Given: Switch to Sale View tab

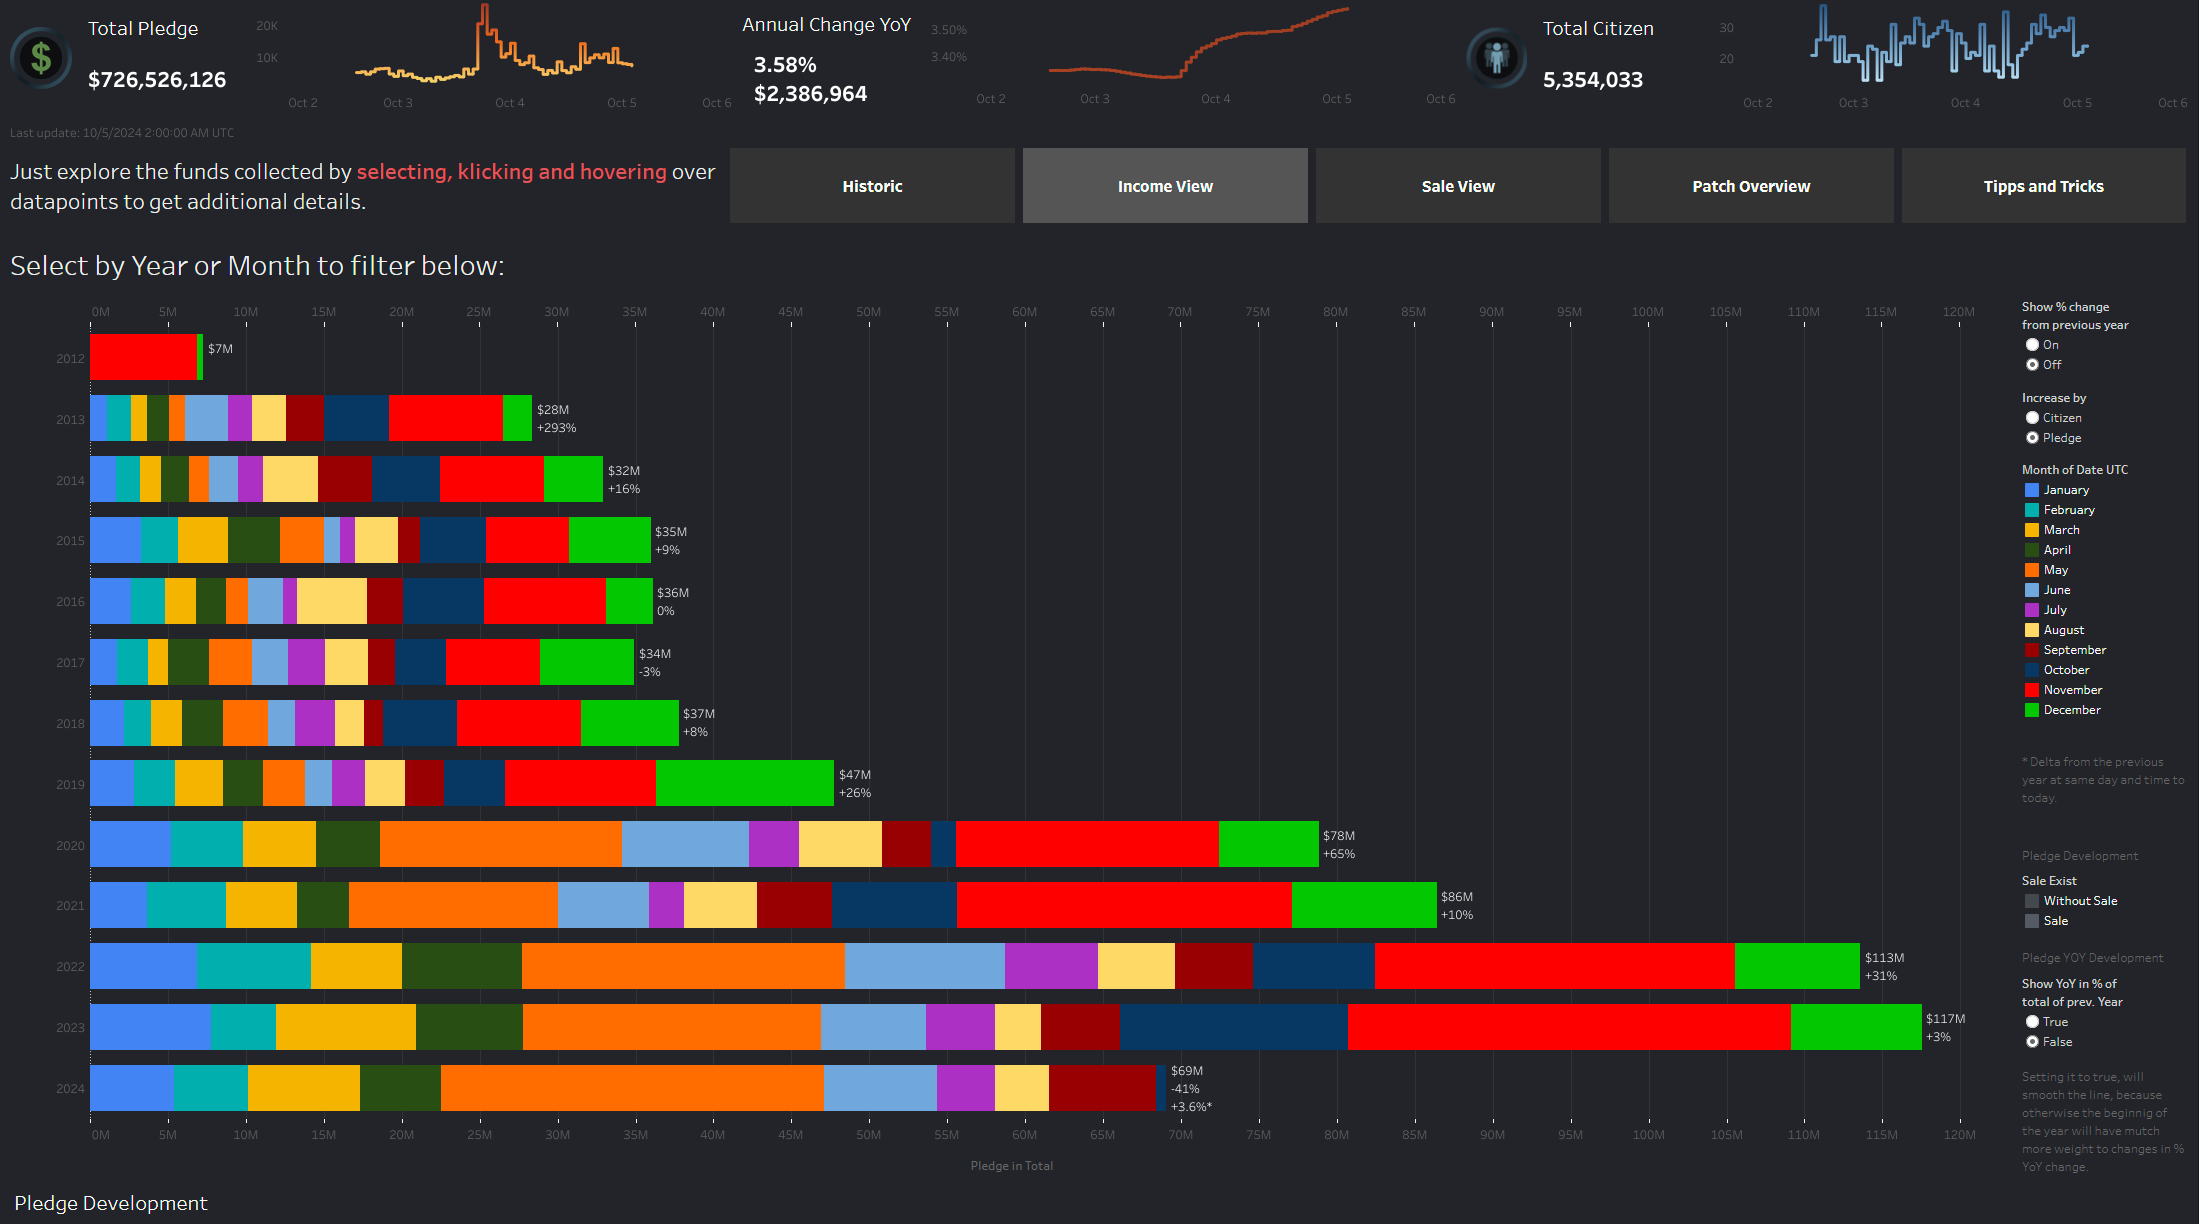Looking at the screenshot, I should click(1457, 186).
